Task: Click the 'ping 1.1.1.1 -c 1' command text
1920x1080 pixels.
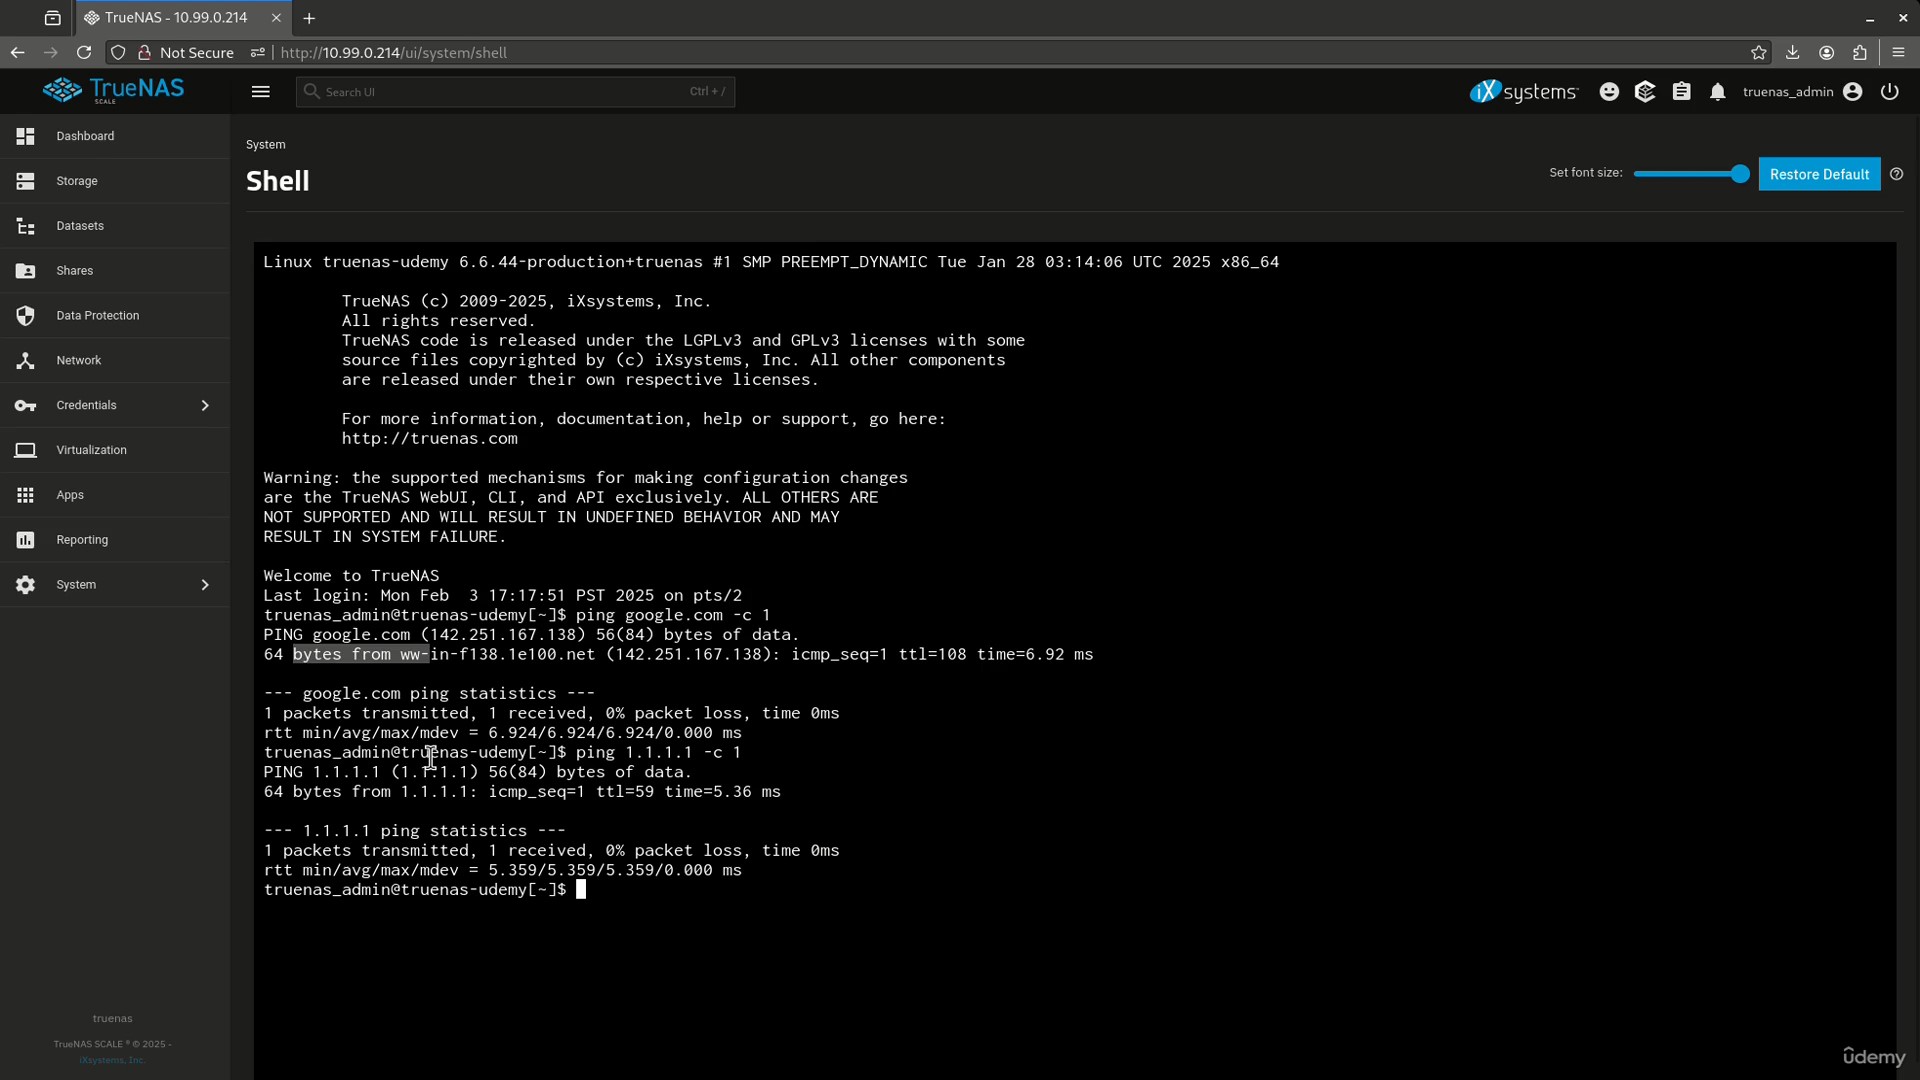Action: (658, 752)
